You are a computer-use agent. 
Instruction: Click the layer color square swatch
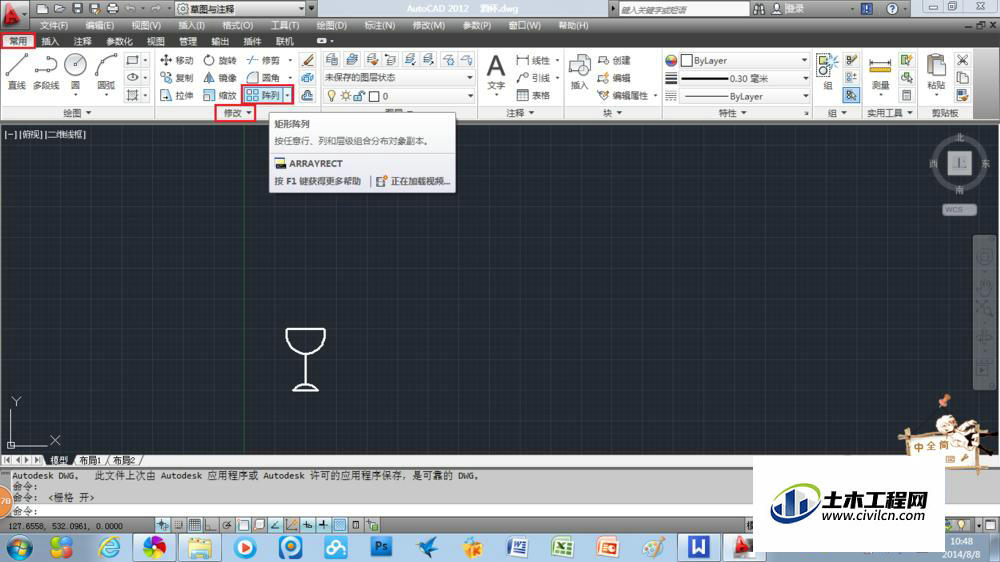pyautogui.click(x=374, y=96)
